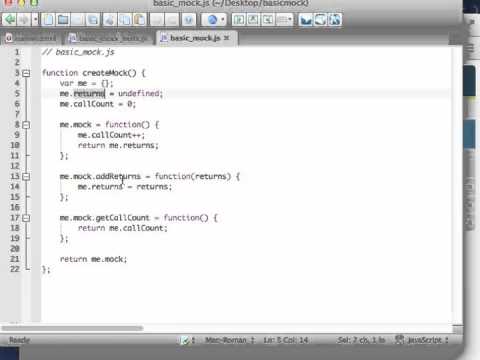Click in the function createMock() declaration
This screenshot has height=360, width=480.
94,73
